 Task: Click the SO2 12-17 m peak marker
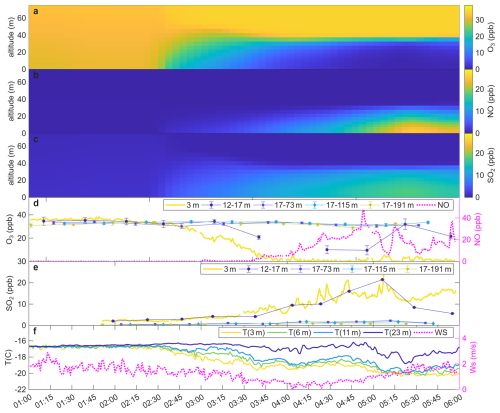pyautogui.click(x=382, y=280)
